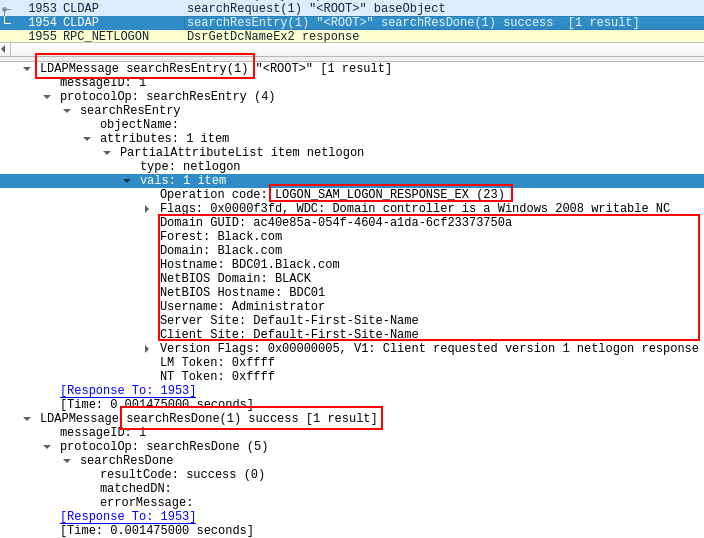Collapse the LDAPMessage searchResDone(1) node
Screen dimensions: 704x538
tap(27, 419)
